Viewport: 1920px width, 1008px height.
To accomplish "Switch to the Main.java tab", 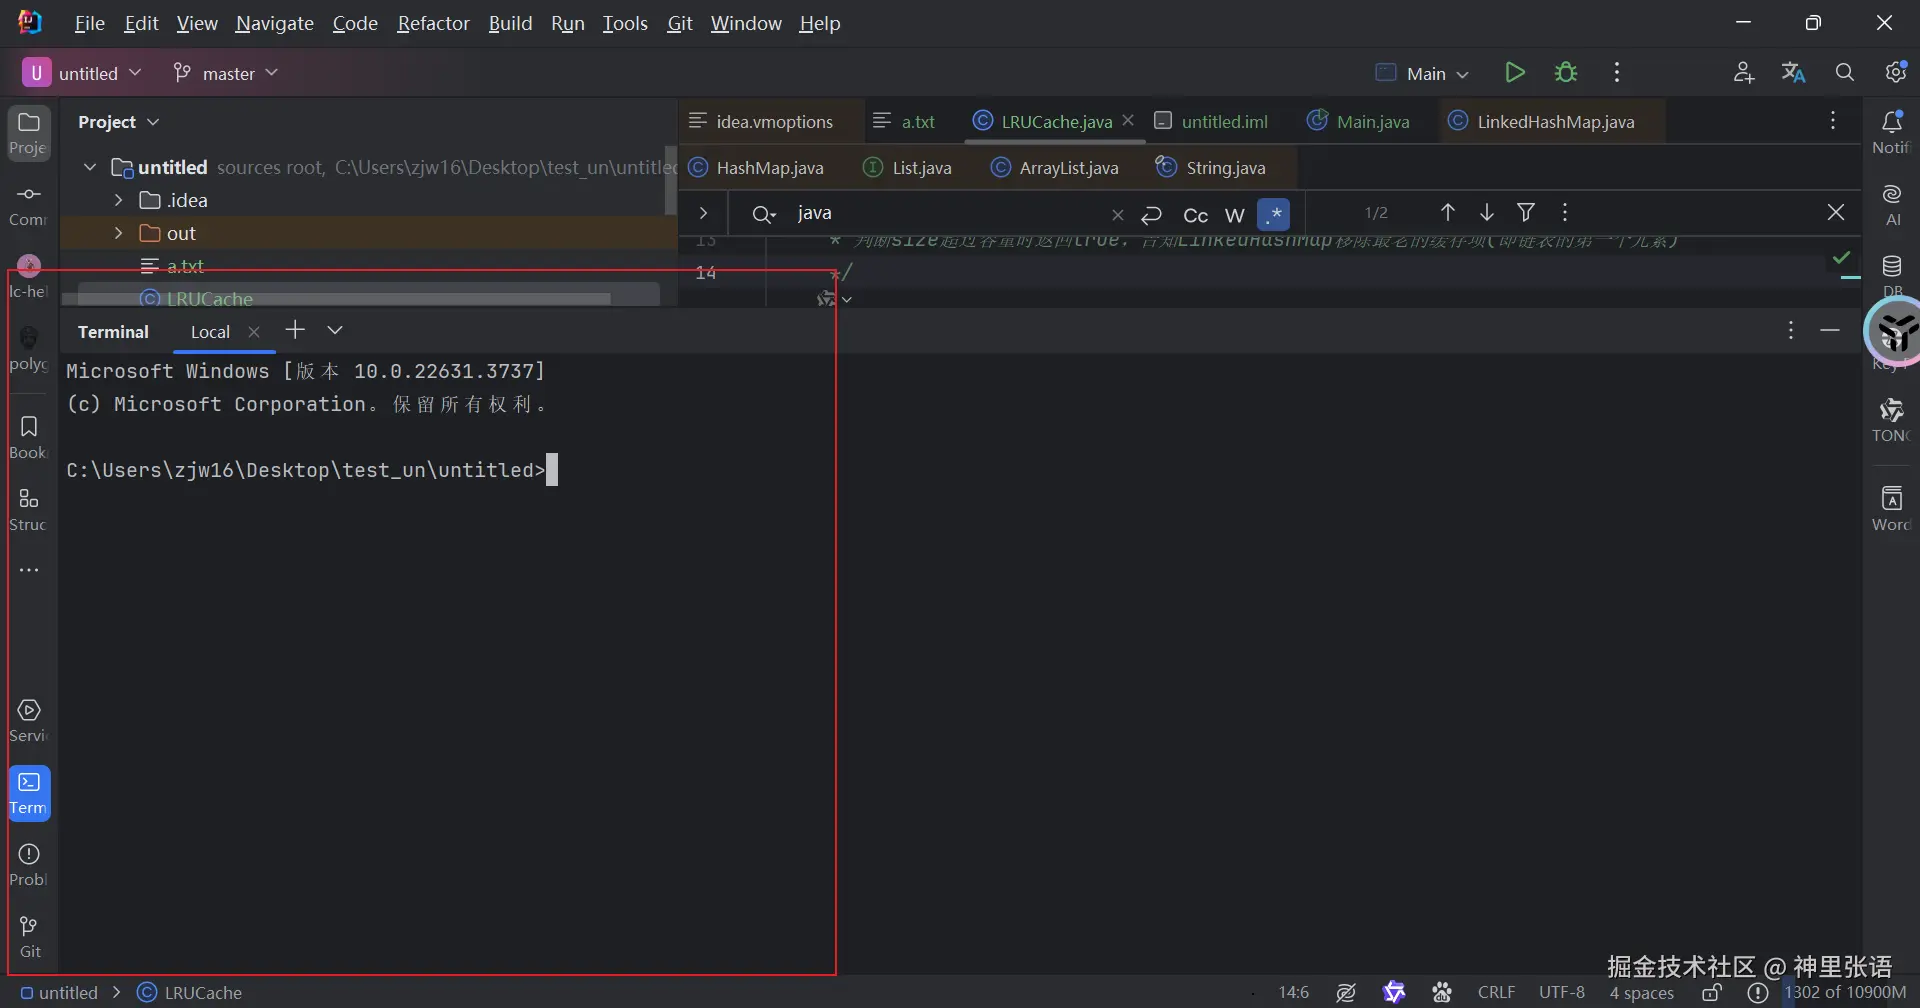I will click(1359, 121).
